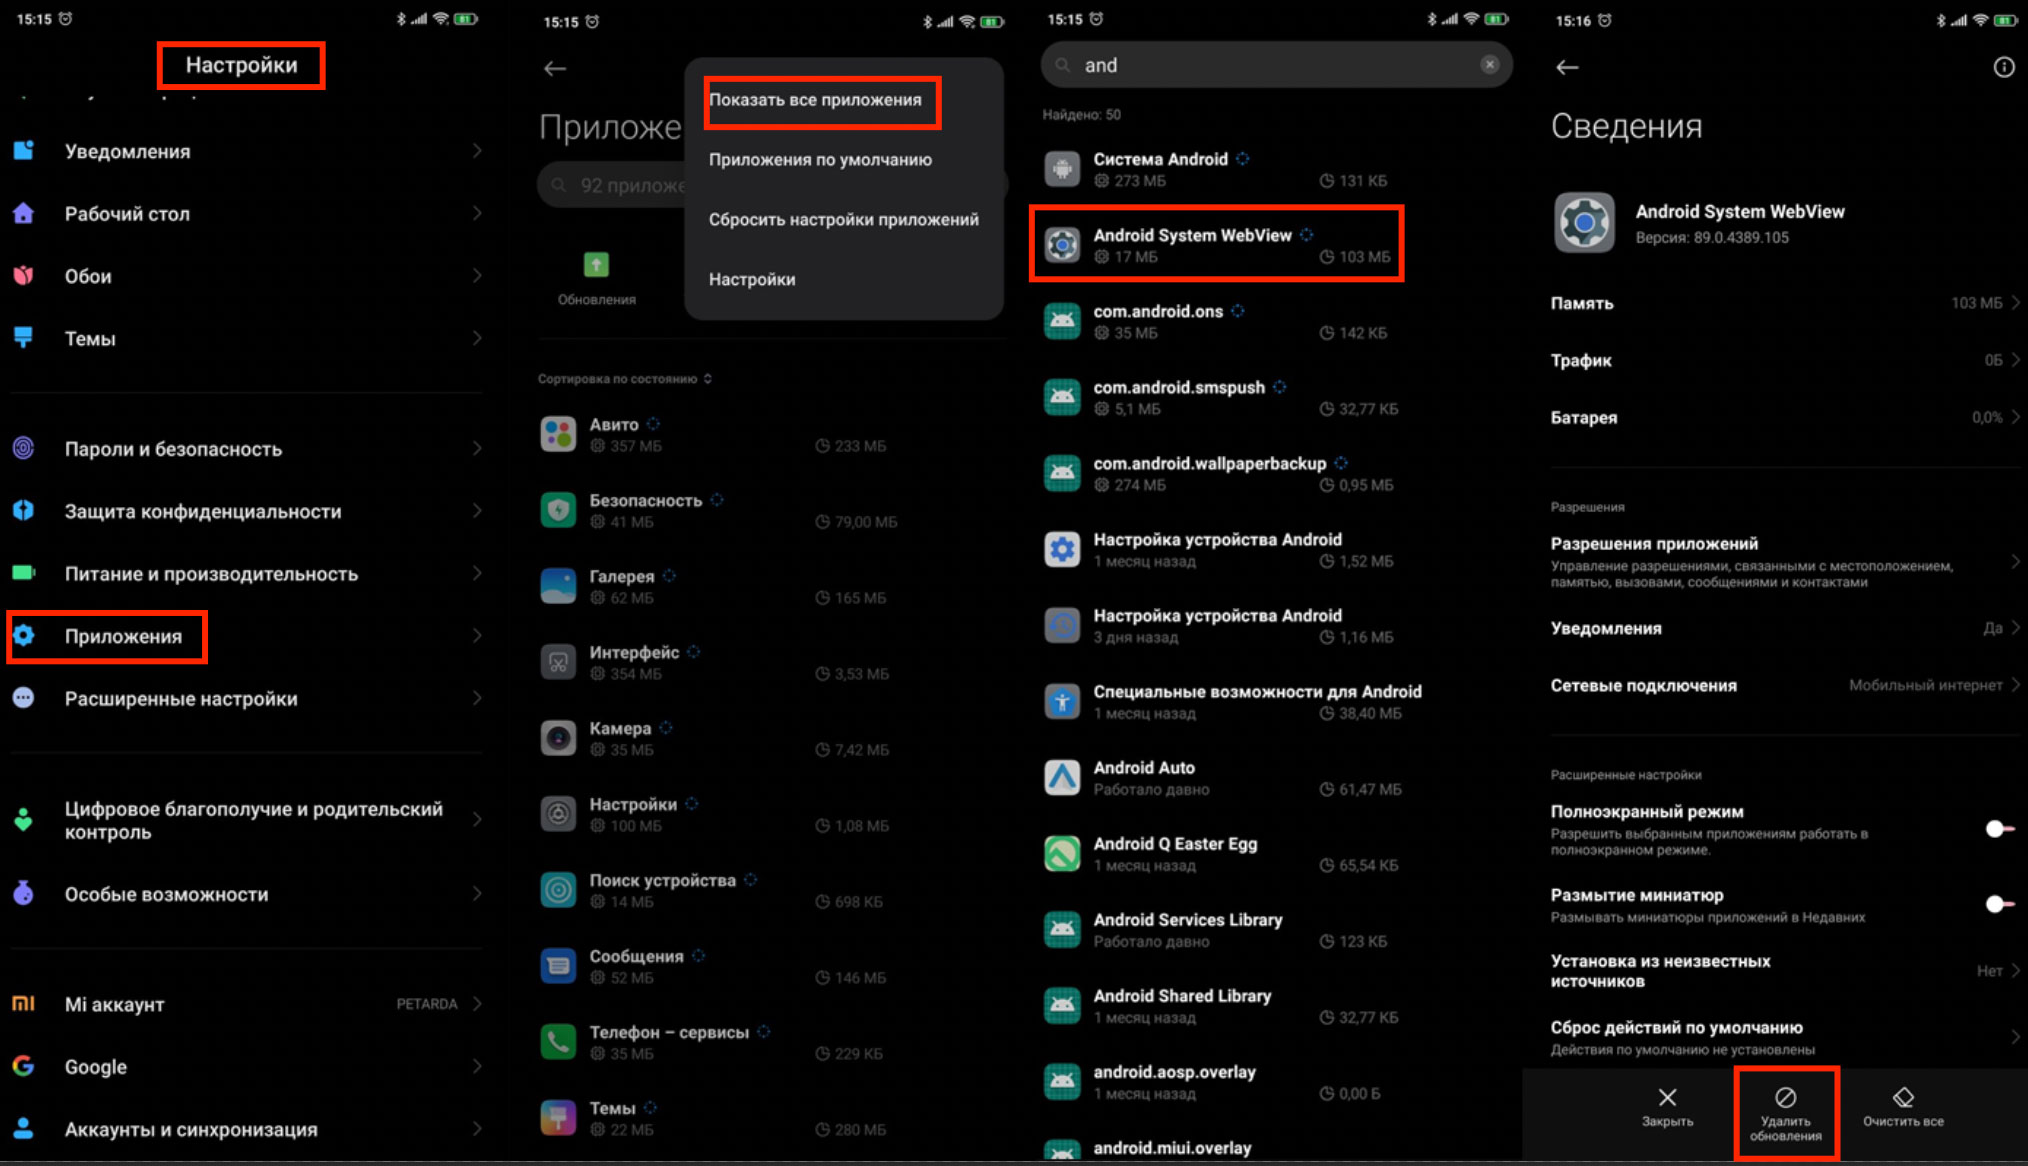
Task: Tap the Закрыть button
Action: point(1667,1107)
